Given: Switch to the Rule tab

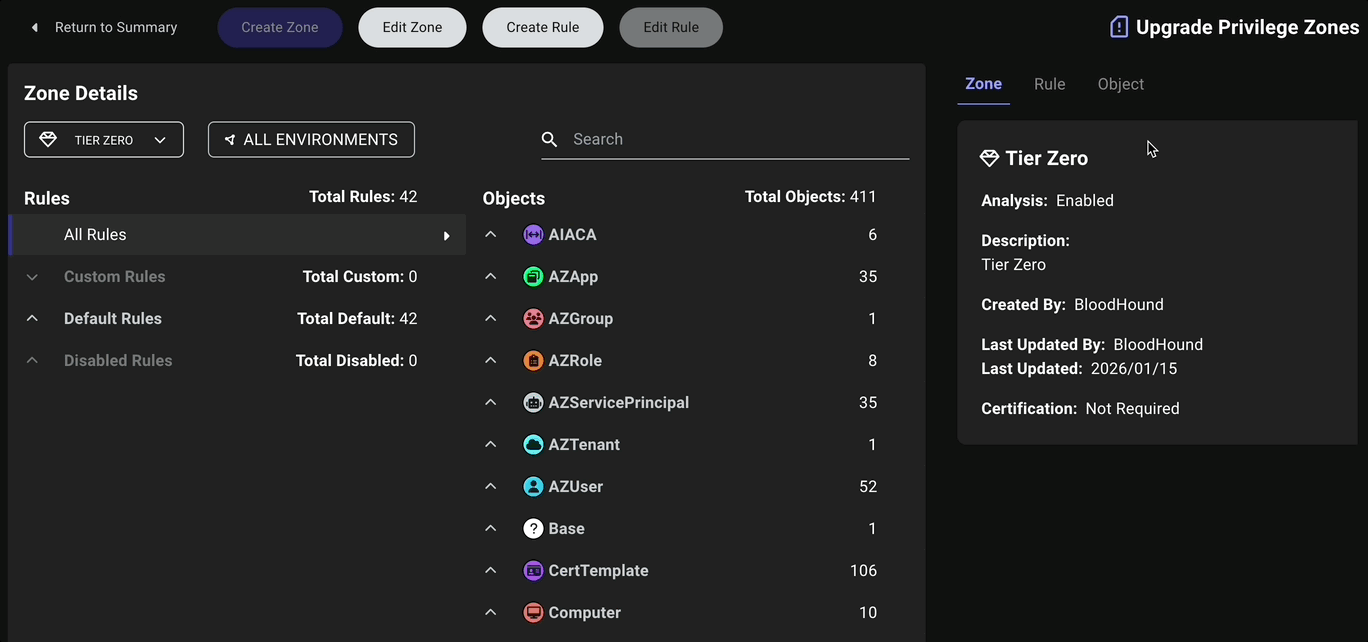Looking at the screenshot, I should pyautogui.click(x=1049, y=84).
